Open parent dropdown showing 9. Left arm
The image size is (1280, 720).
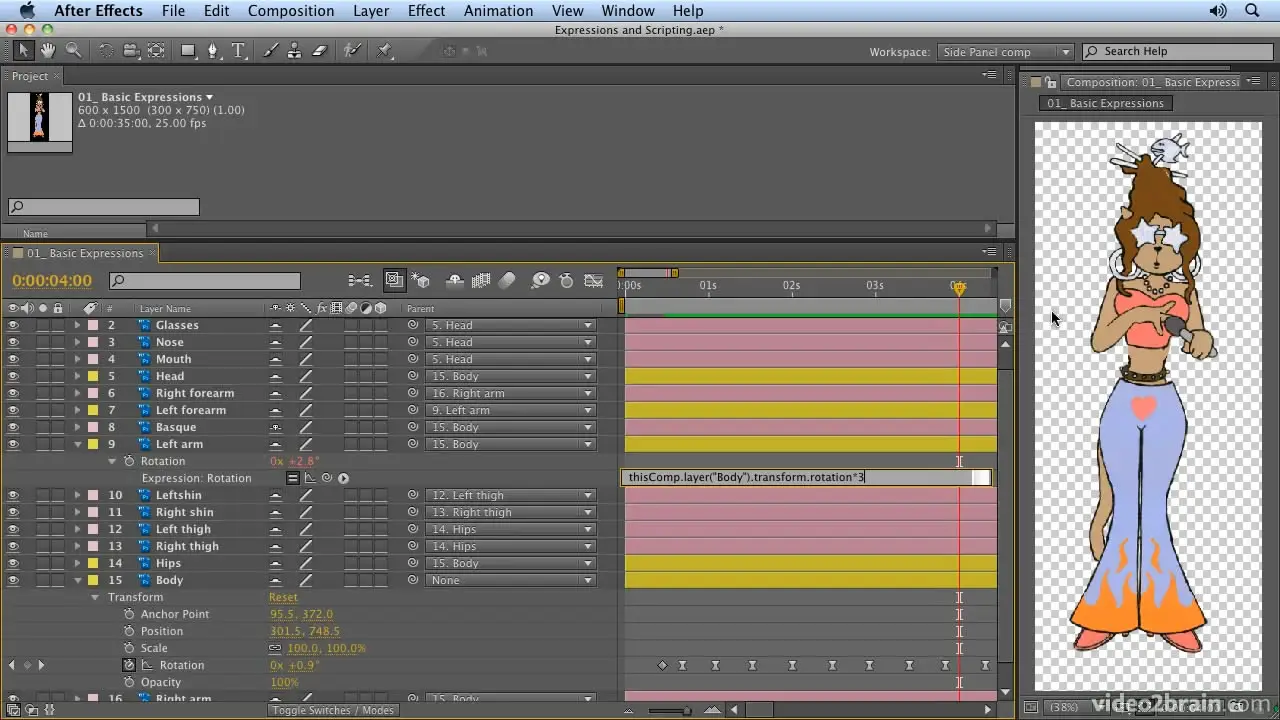tap(510, 410)
